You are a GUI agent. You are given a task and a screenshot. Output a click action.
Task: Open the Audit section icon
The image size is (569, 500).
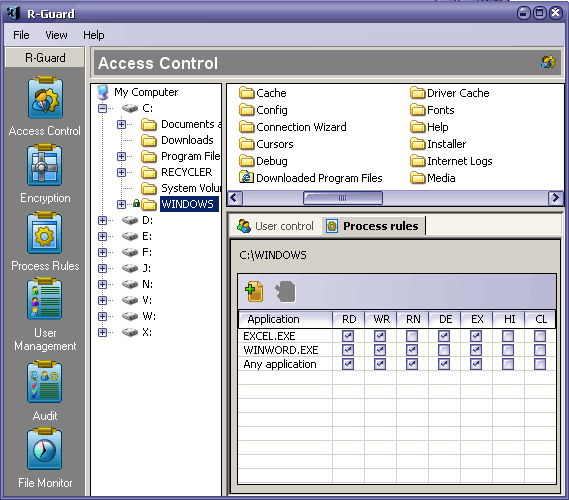pos(45,382)
